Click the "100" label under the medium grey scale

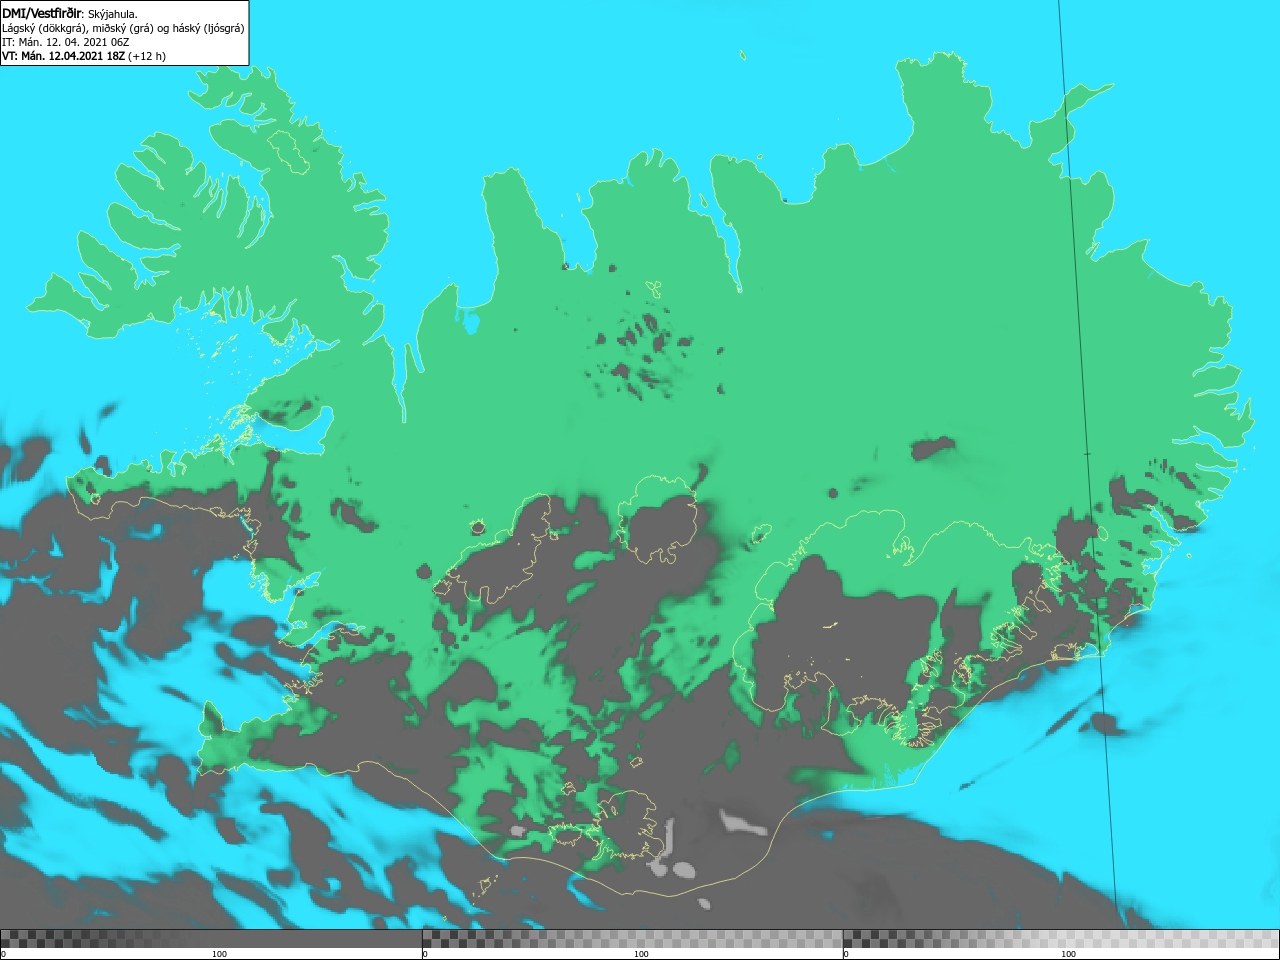pyautogui.click(x=641, y=954)
